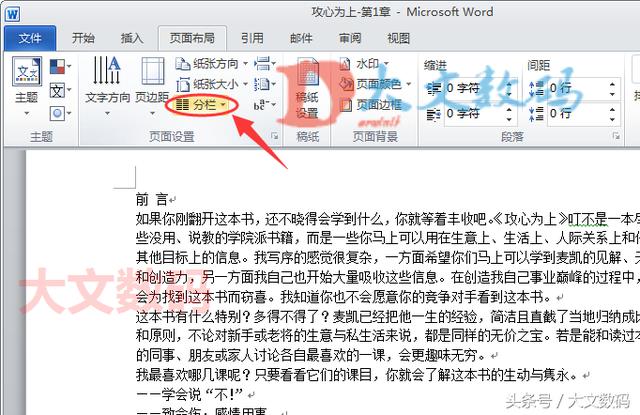Open theme fonts dropdown
This screenshot has height=415, width=640.
tap(60, 90)
